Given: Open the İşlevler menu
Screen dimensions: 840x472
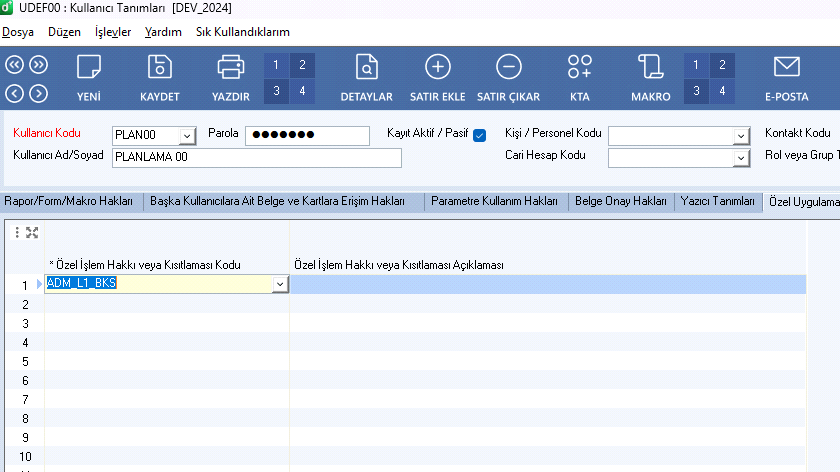Looking at the screenshot, I should click(x=112, y=32).
